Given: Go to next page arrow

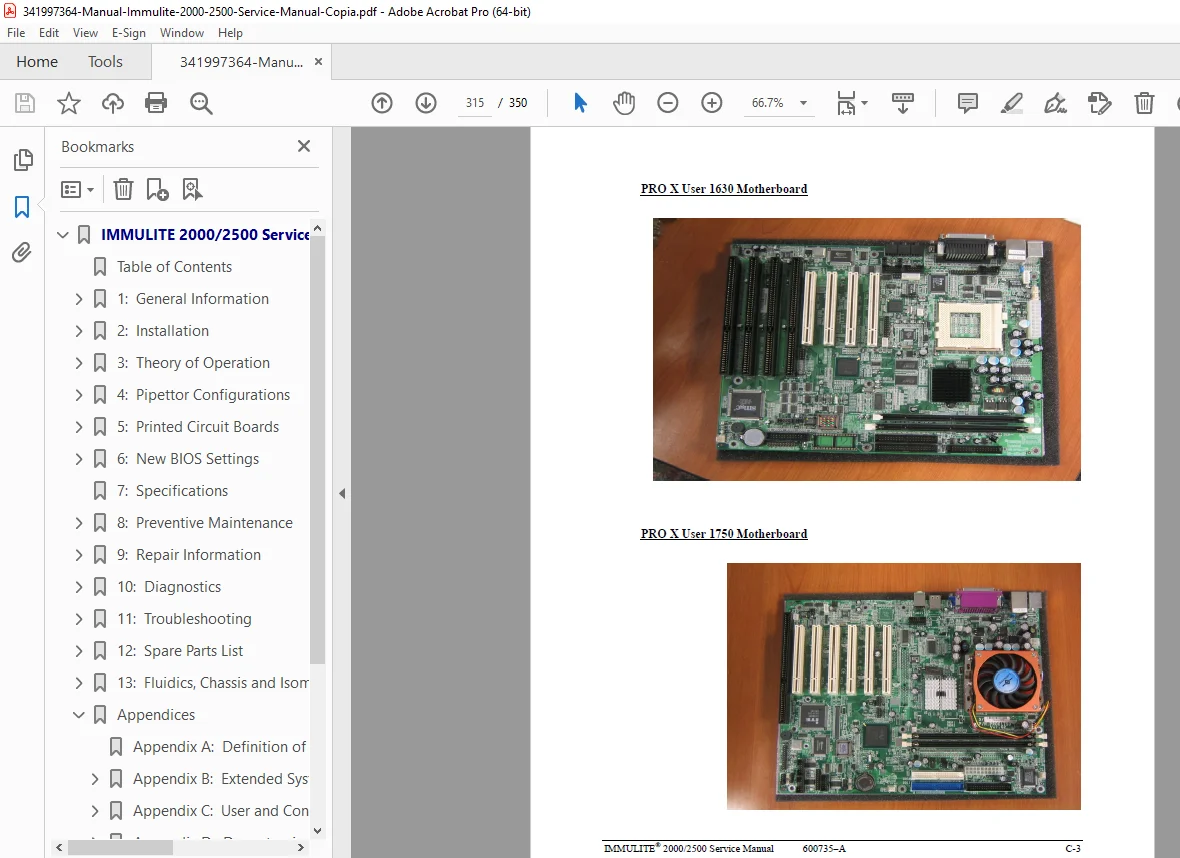Looking at the screenshot, I should pos(426,103).
